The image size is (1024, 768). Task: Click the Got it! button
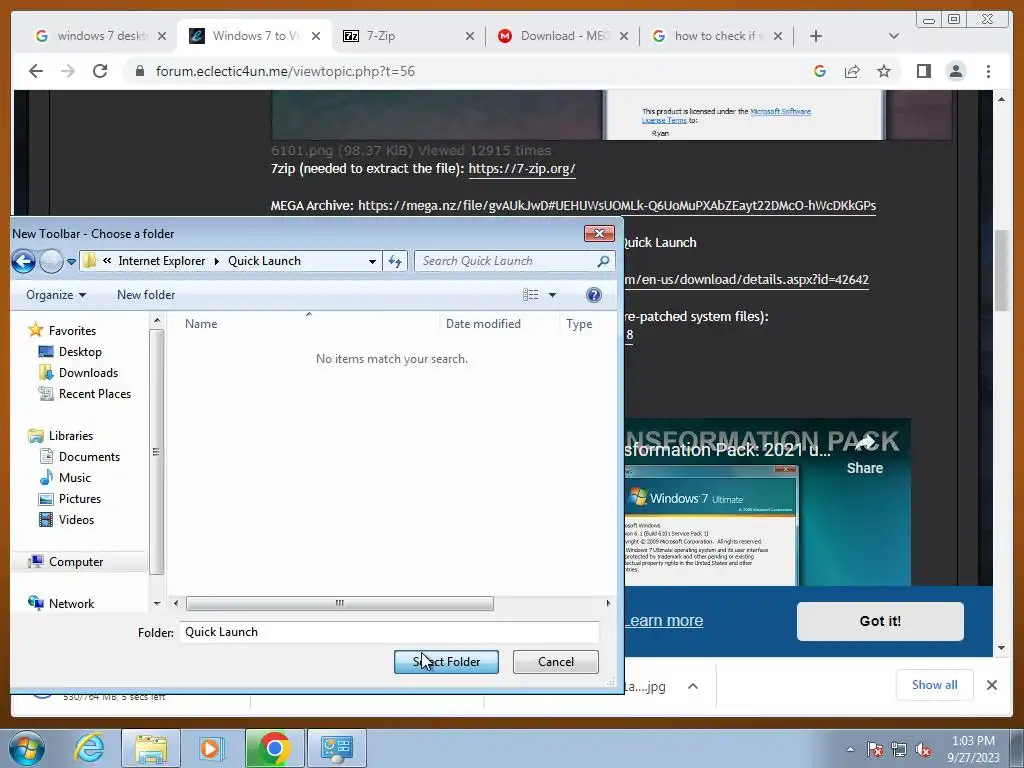(880, 621)
